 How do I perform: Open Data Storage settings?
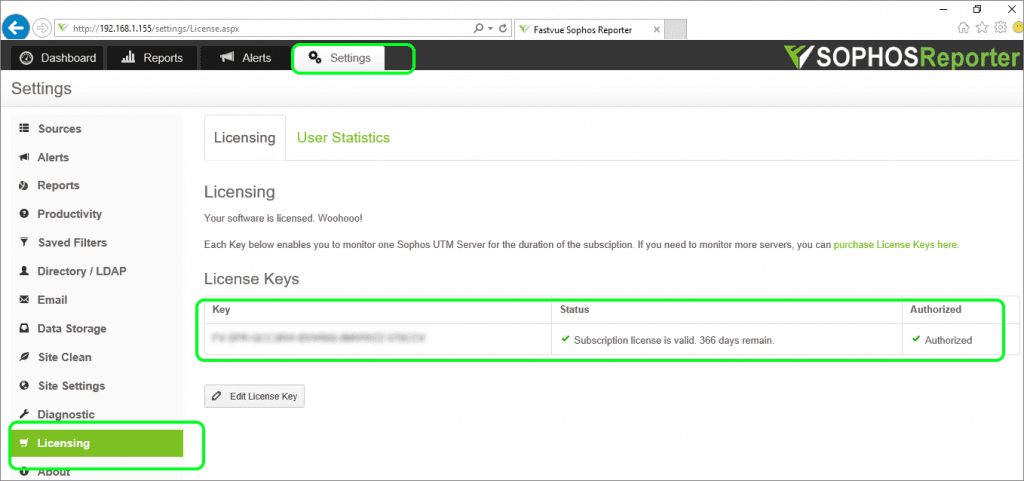pyautogui.click(x=97, y=328)
